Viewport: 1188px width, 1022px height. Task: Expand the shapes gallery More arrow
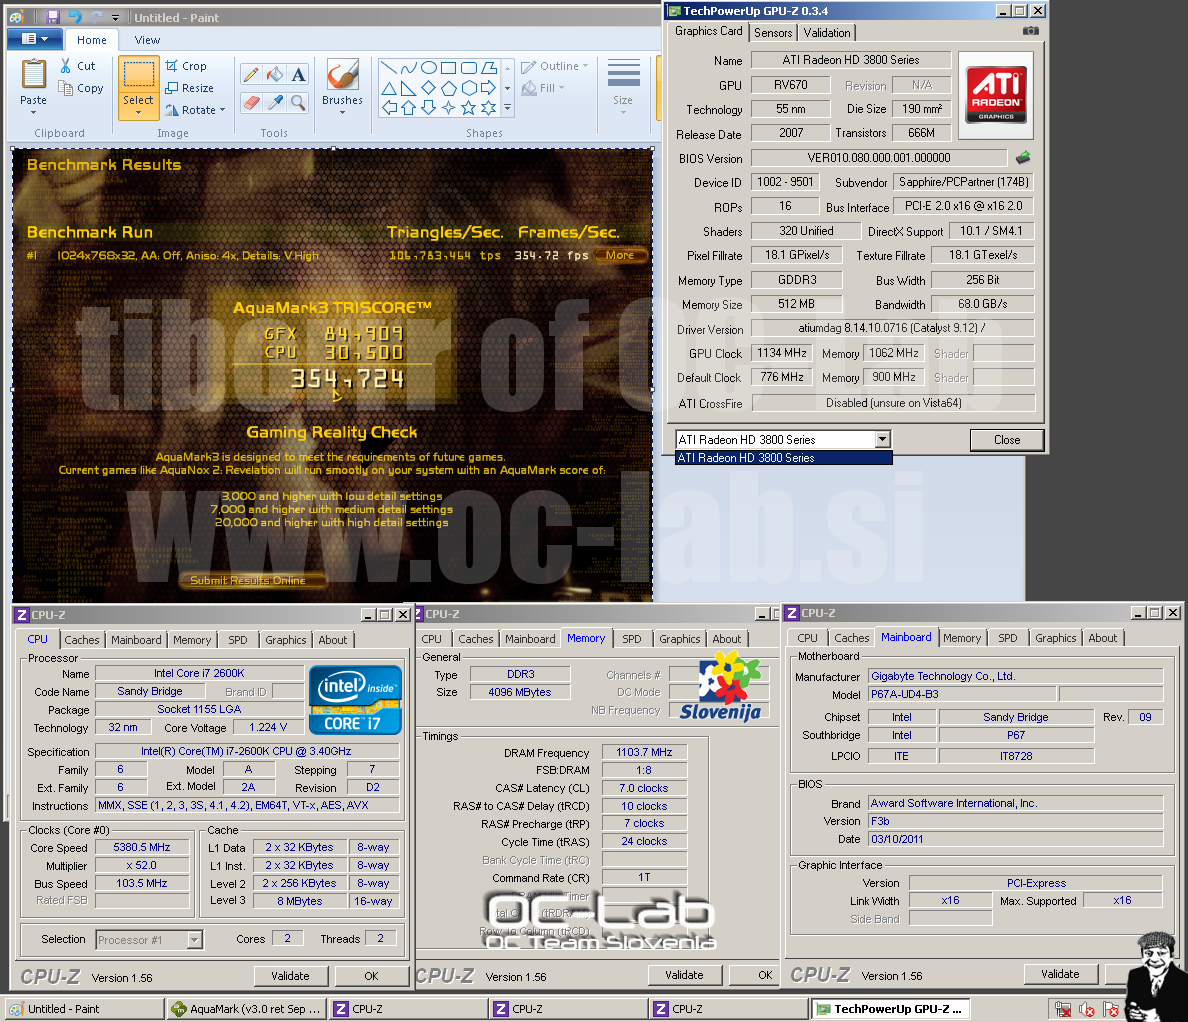pyautogui.click(x=508, y=108)
